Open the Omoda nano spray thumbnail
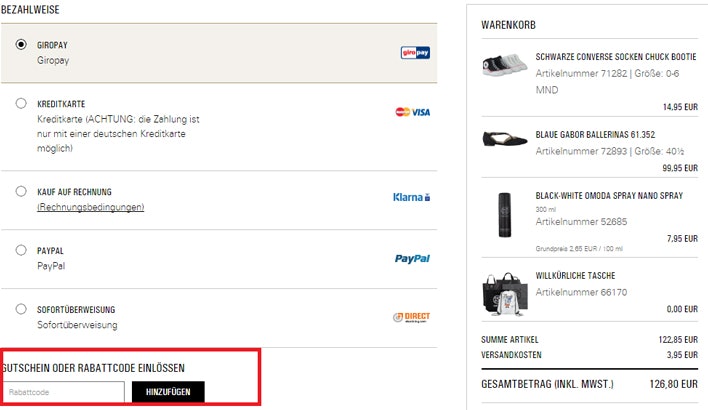Viewport: 708px width, 410px height. 504,215
